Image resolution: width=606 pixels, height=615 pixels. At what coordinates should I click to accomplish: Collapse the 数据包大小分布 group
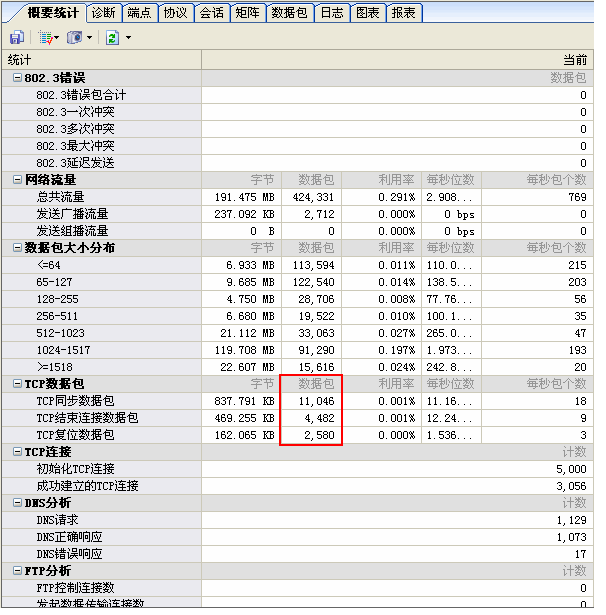click(x=17, y=247)
